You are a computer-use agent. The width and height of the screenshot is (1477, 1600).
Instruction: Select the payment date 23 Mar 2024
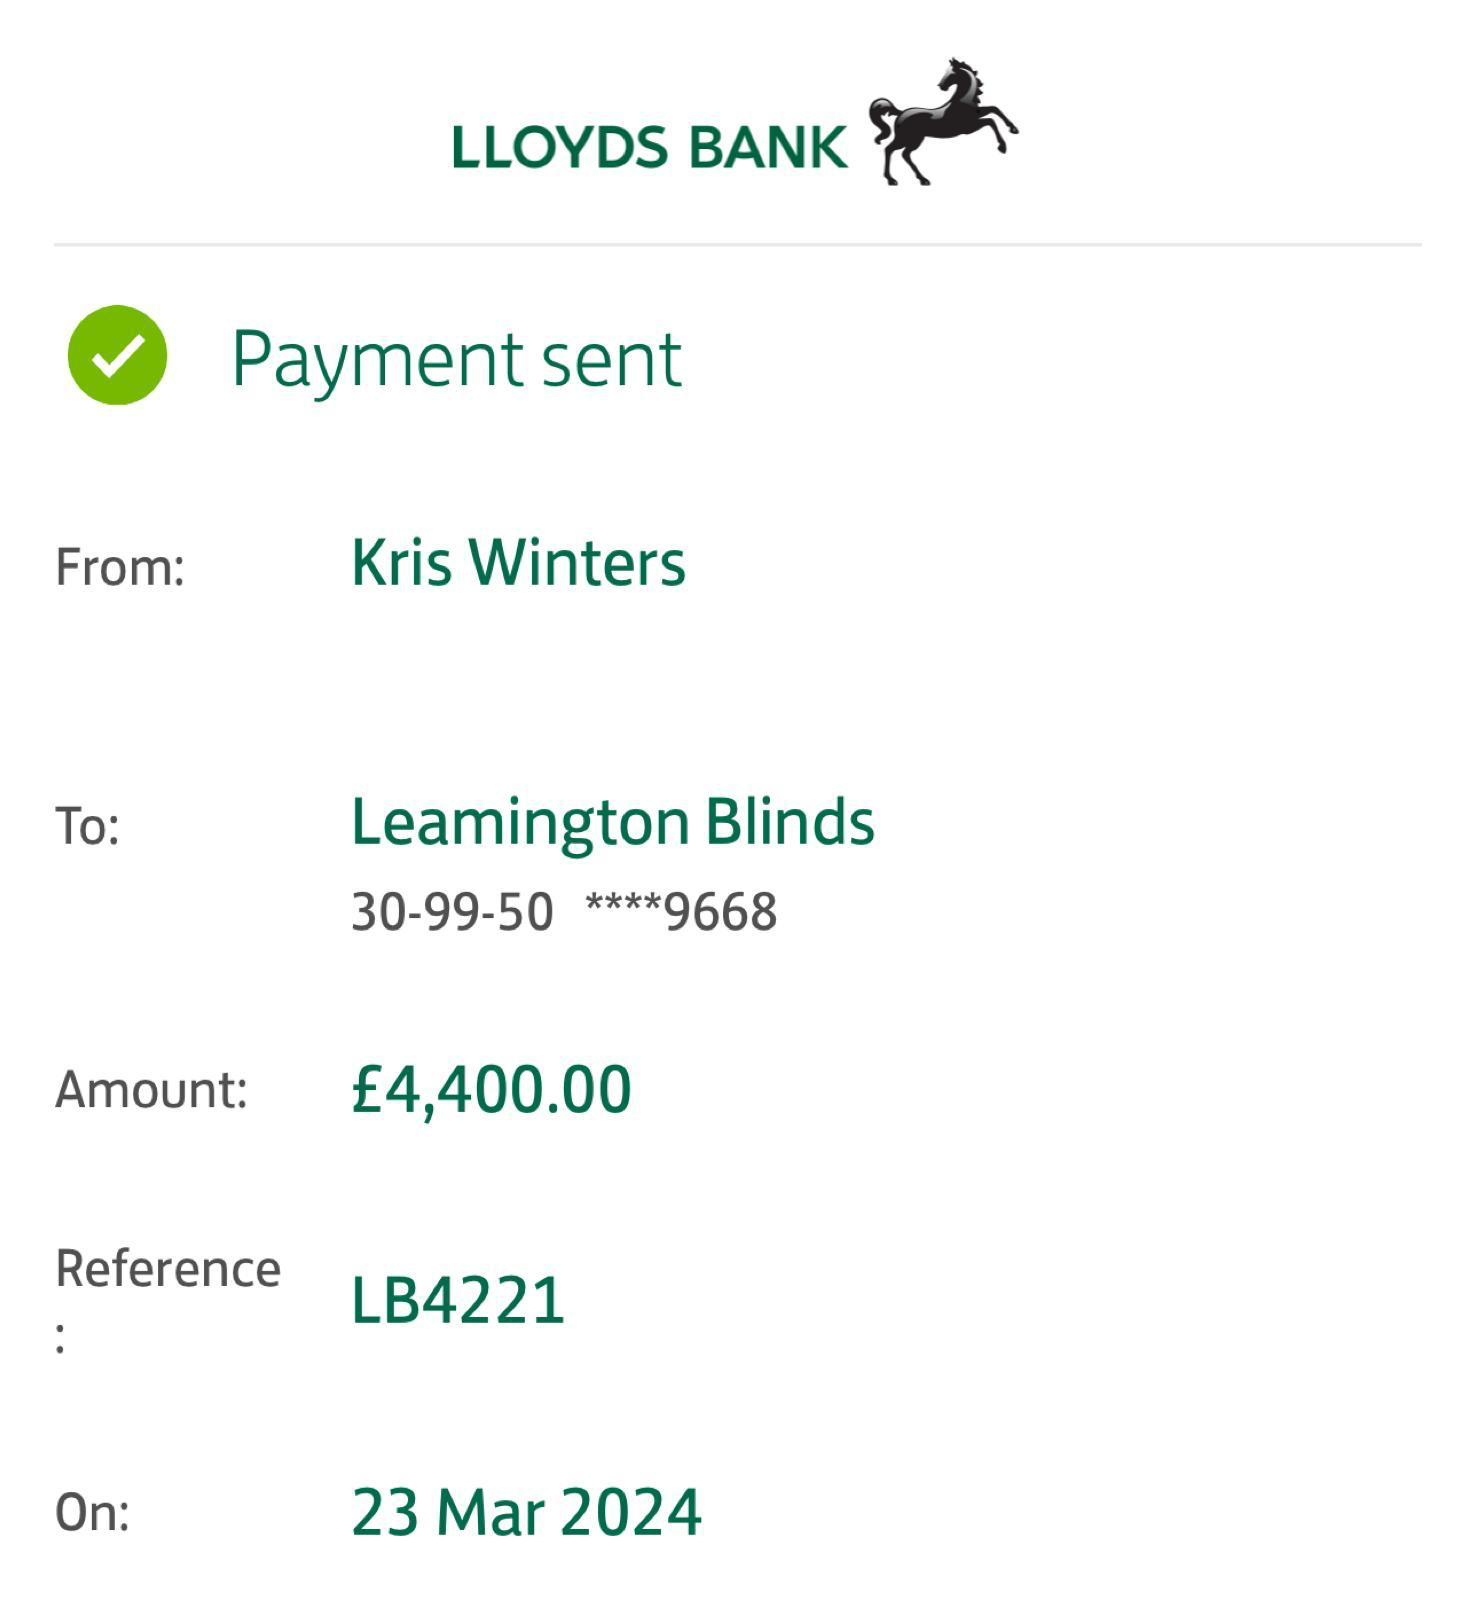click(x=526, y=1512)
